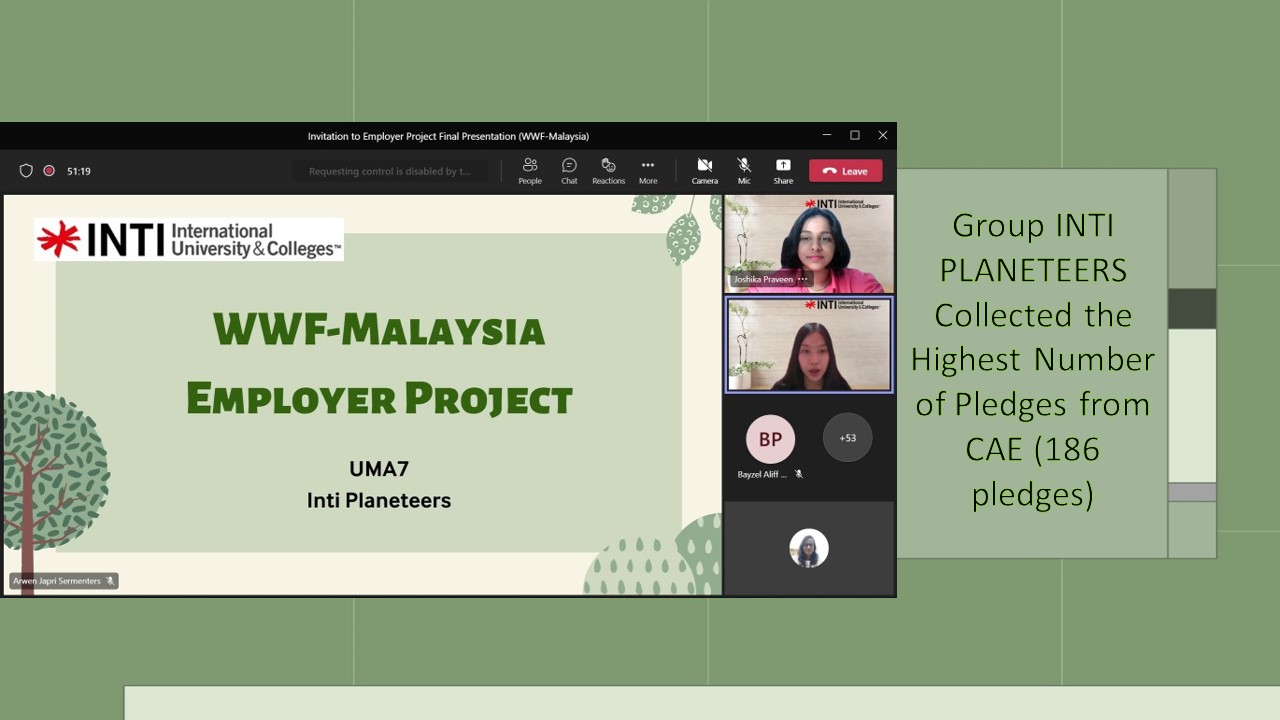Viewport: 1280px width, 720px height.
Task: Click the Share screen button
Action: (x=783, y=171)
